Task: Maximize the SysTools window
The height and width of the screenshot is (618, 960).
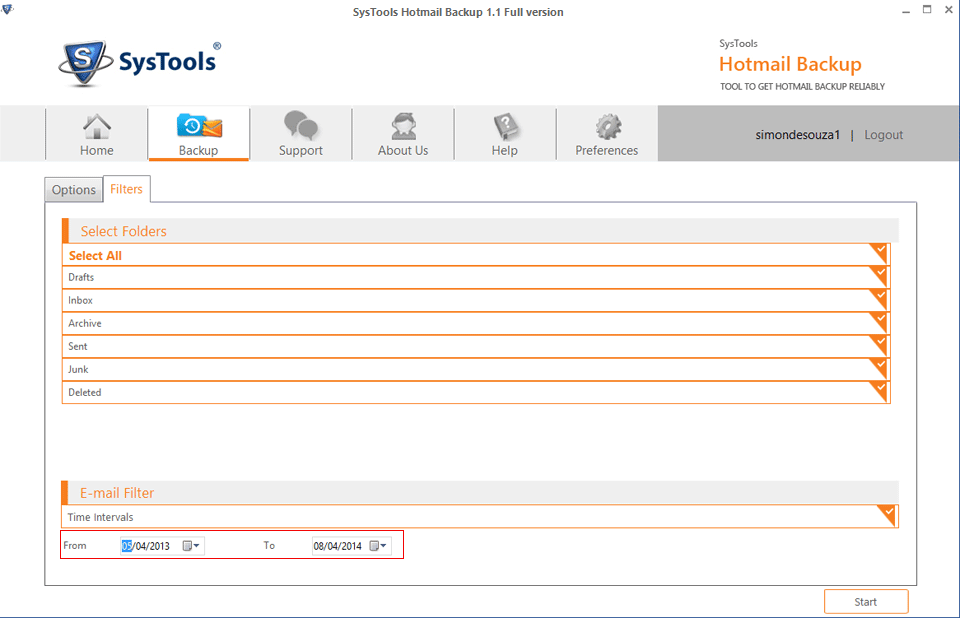Action: (927, 10)
